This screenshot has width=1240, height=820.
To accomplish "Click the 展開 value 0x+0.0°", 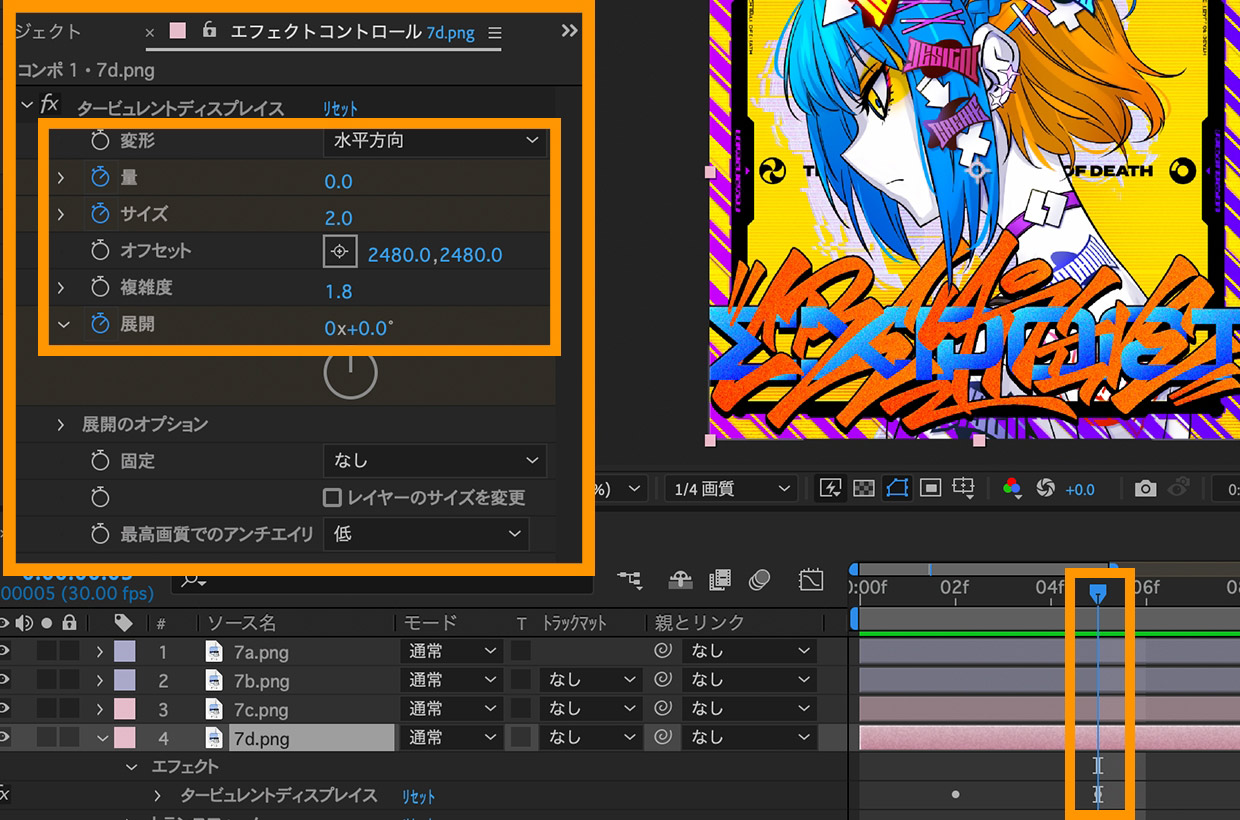I will point(358,328).
